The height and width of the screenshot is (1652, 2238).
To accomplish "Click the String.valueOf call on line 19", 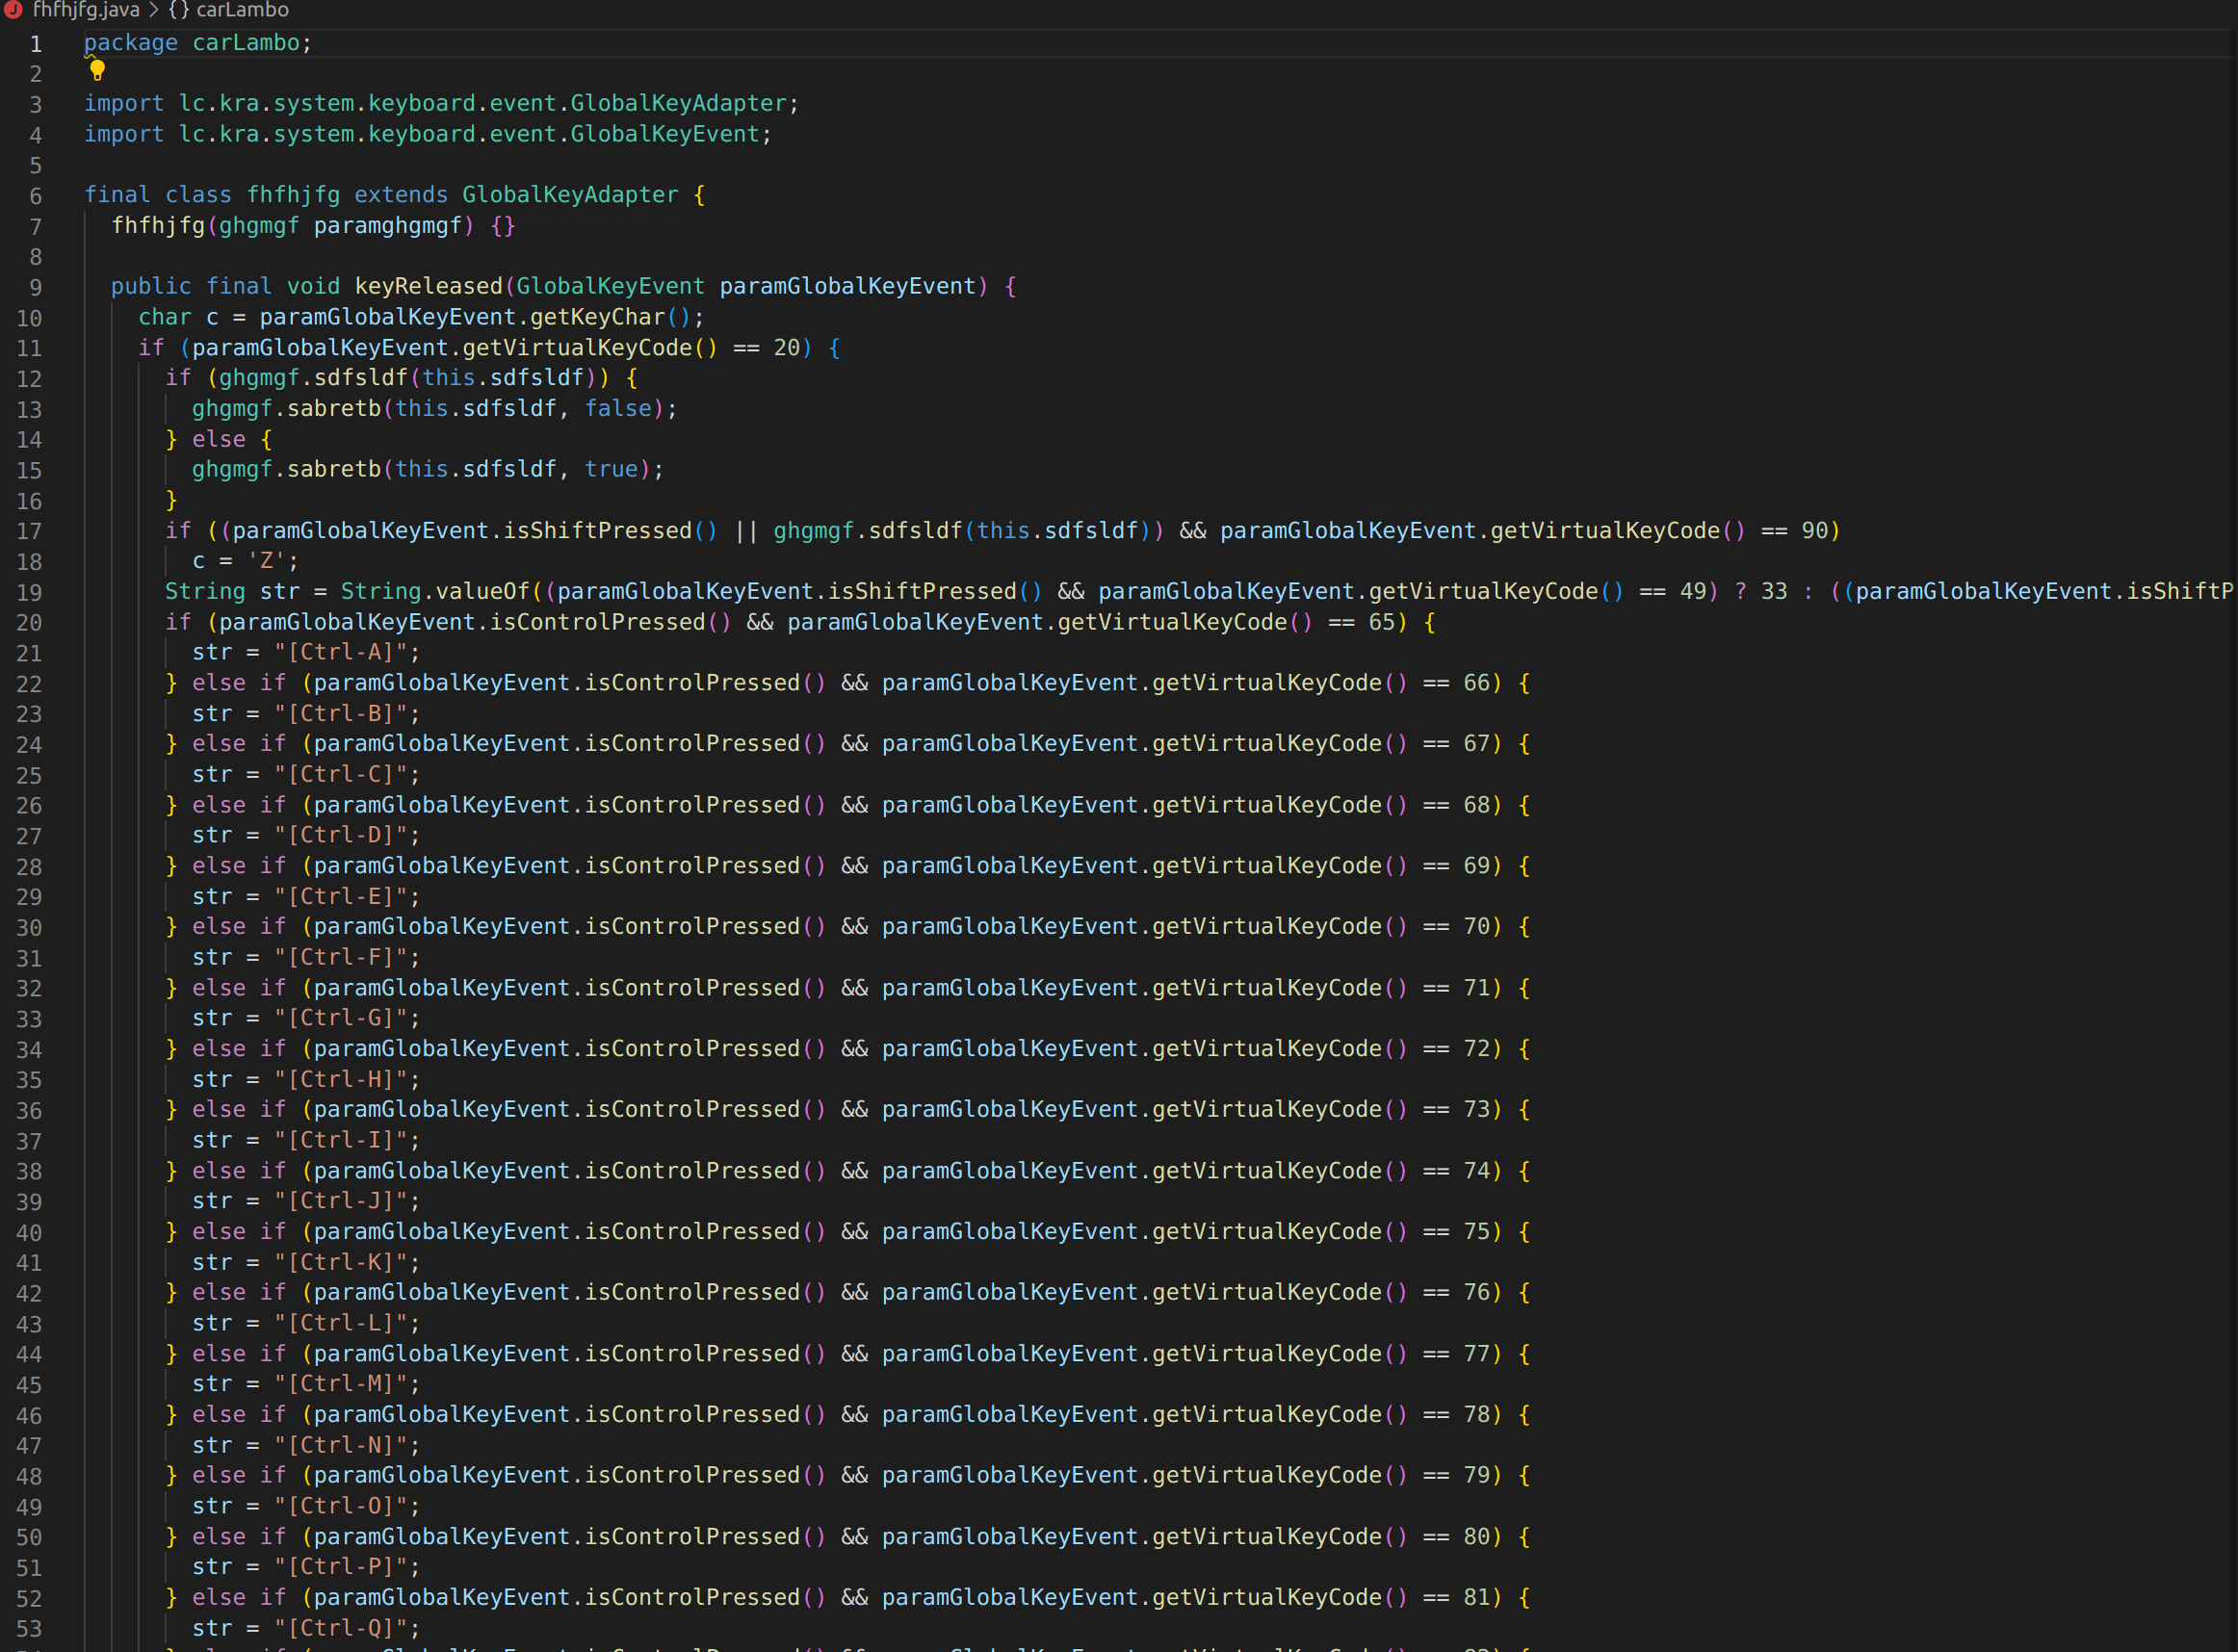I will tap(481, 592).
